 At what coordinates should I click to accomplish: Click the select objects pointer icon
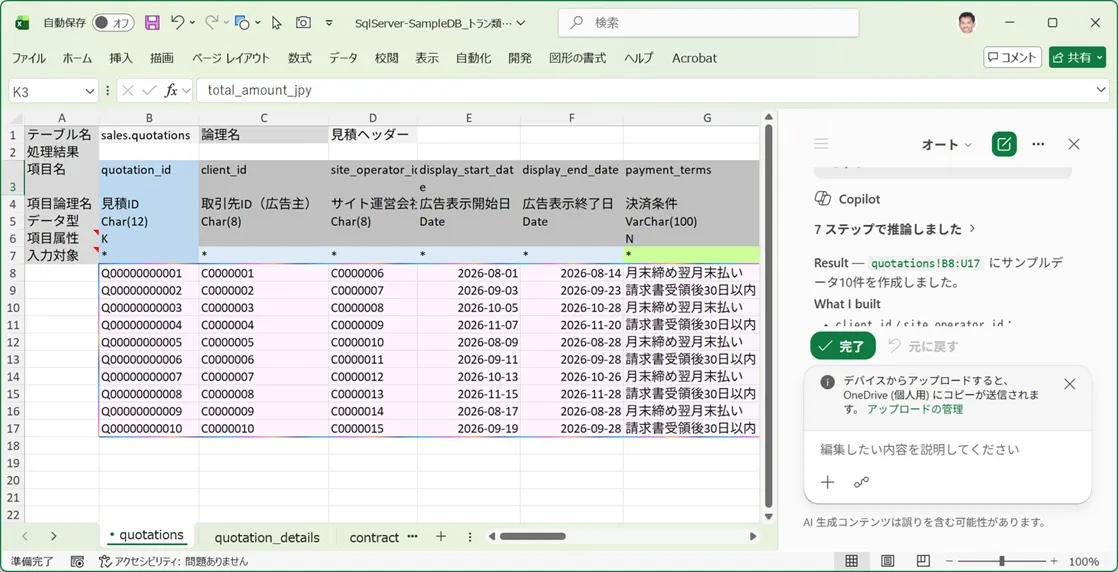pyautogui.click(x=277, y=23)
